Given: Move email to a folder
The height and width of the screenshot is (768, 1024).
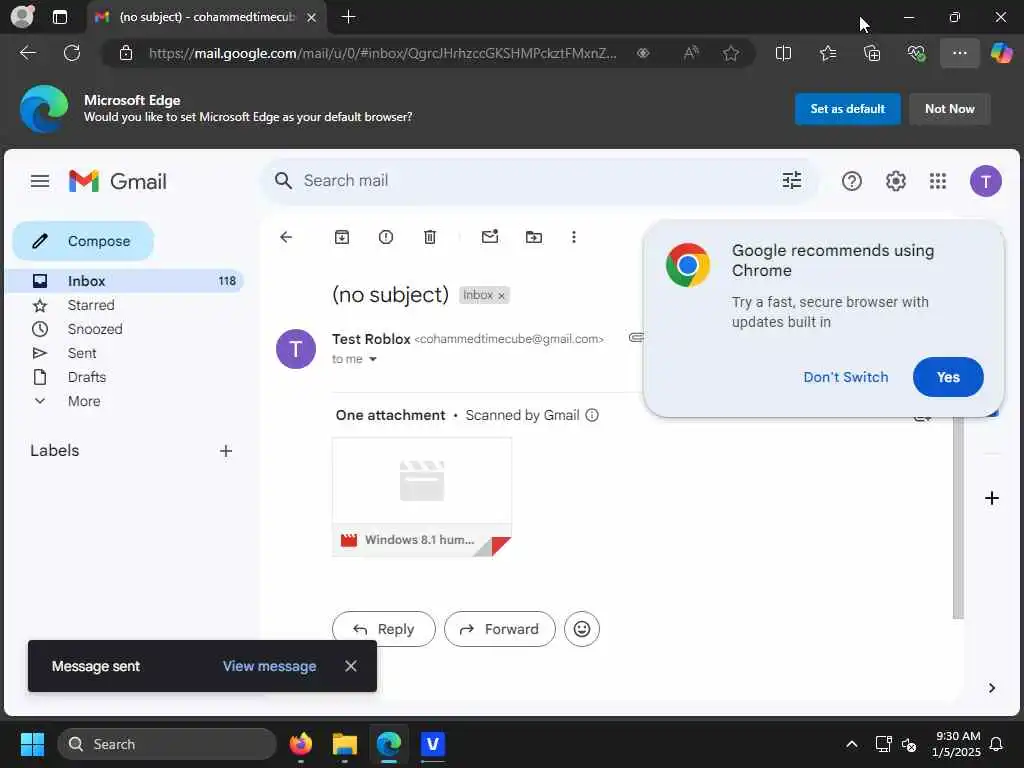Looking at the screenshot, I should click(534, 237).
